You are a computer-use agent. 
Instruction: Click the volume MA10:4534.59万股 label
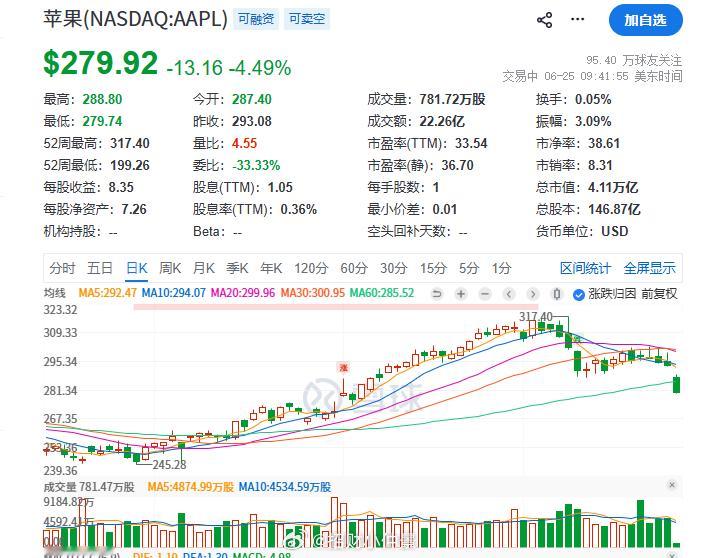pos(285,487)
